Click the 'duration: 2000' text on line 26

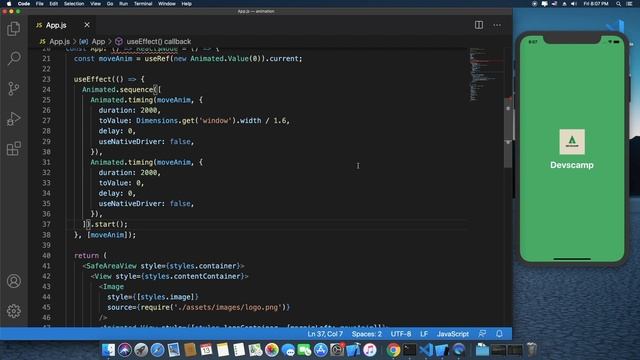128,110
